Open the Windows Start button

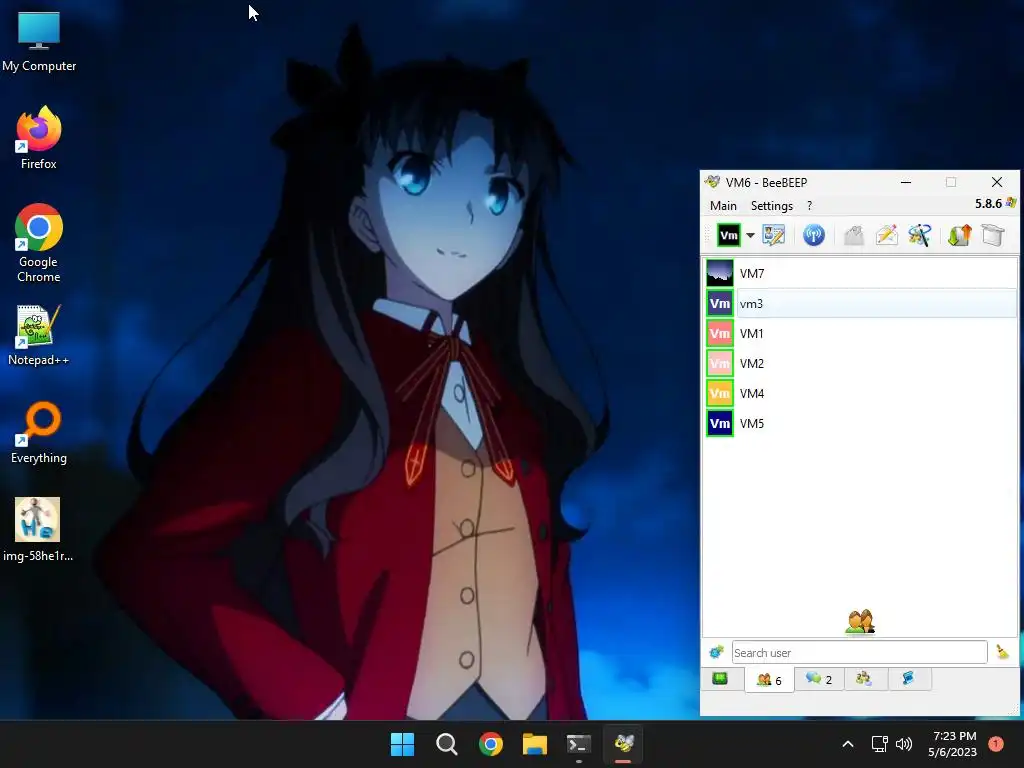coord(402,744)
